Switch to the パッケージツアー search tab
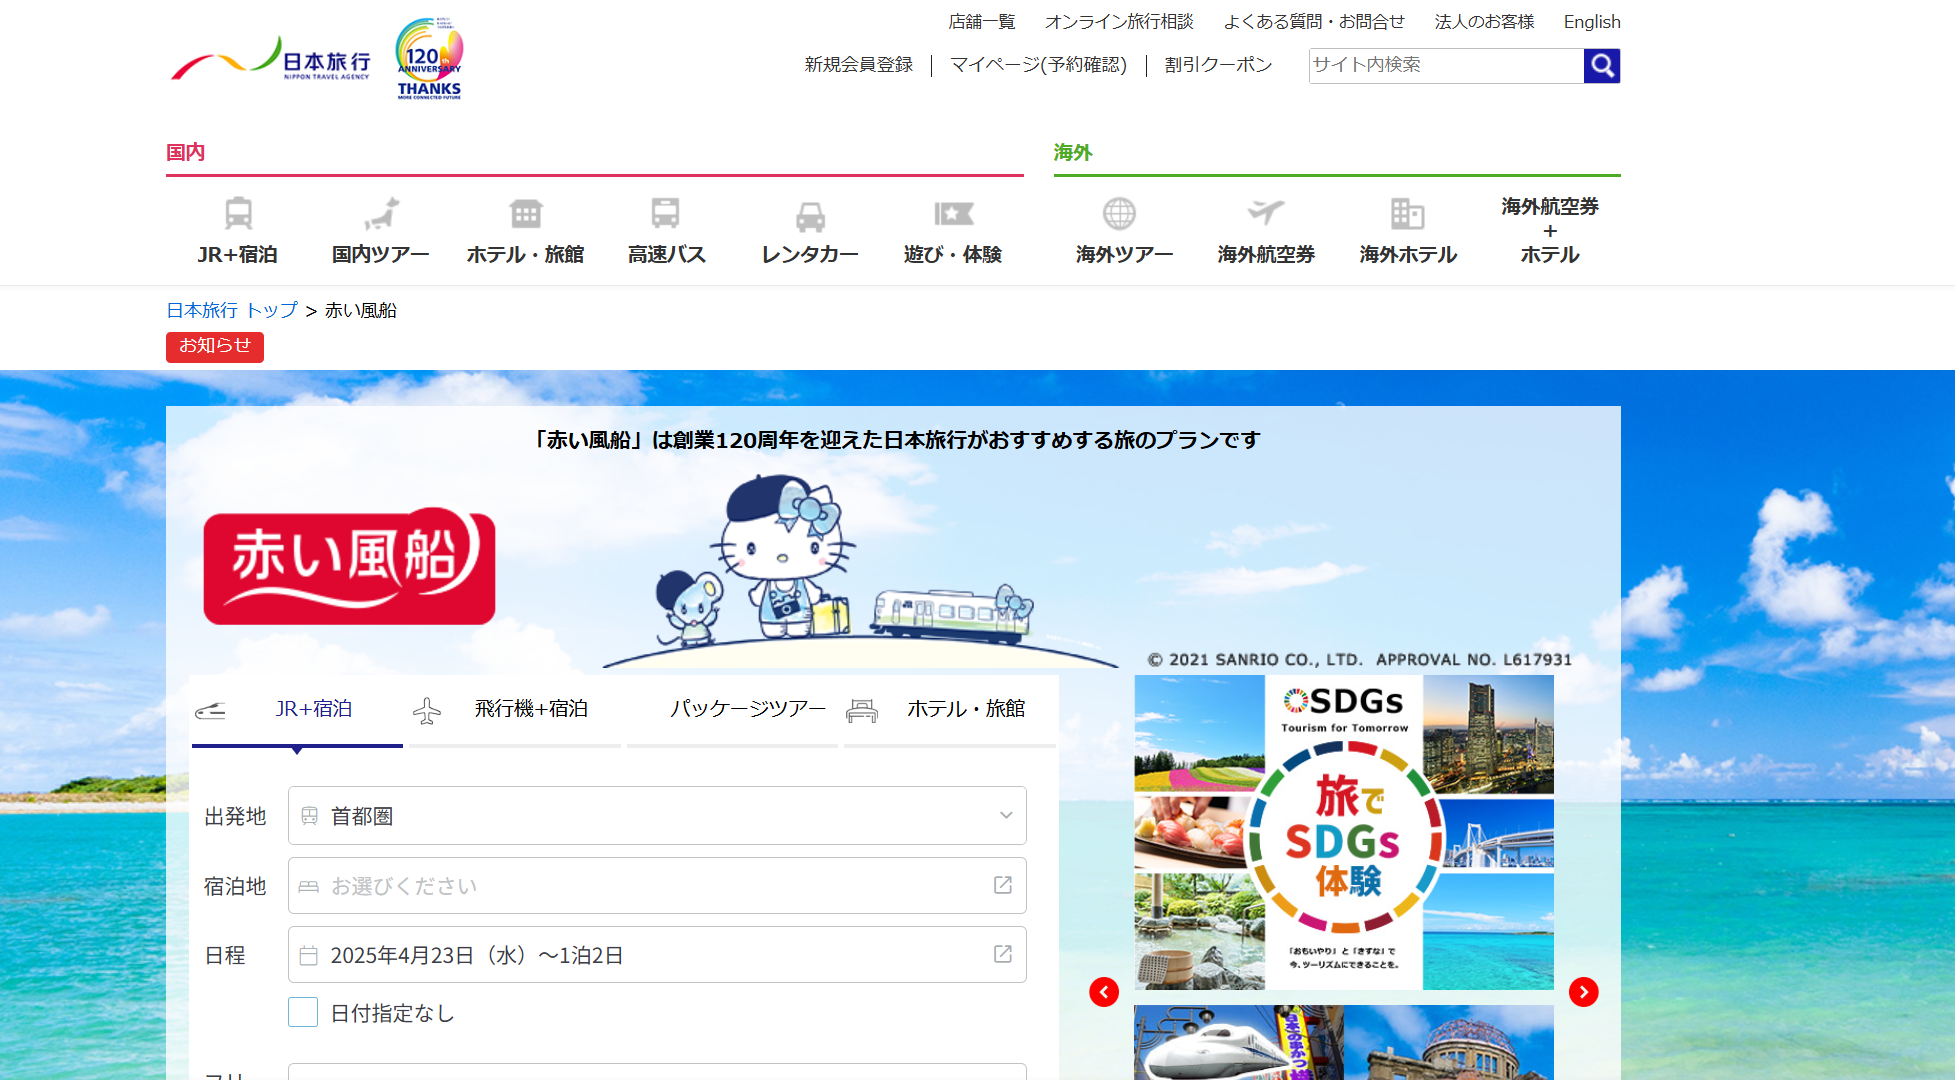The width and height of the screenshot is (1955, 1080). pos(732,709)
